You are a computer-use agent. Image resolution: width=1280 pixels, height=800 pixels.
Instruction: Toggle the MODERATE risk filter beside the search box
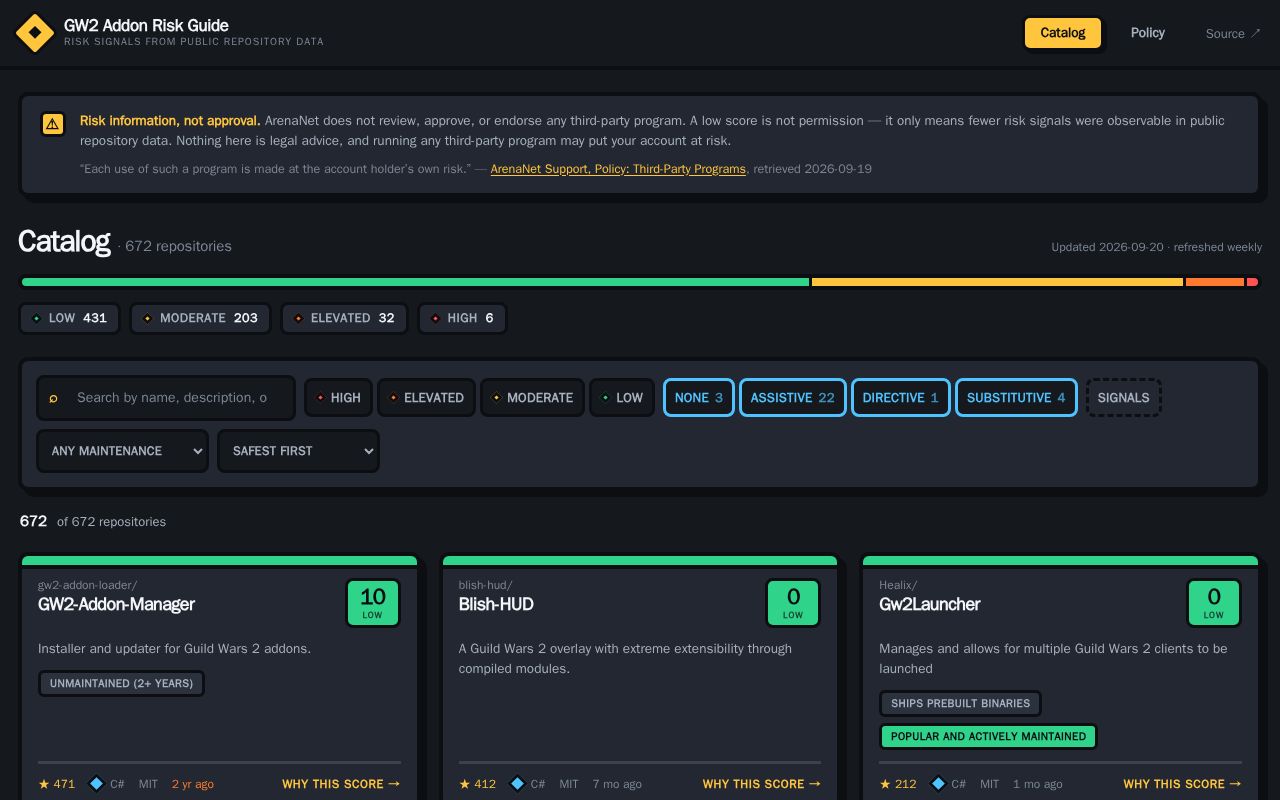tap(532, 398)
